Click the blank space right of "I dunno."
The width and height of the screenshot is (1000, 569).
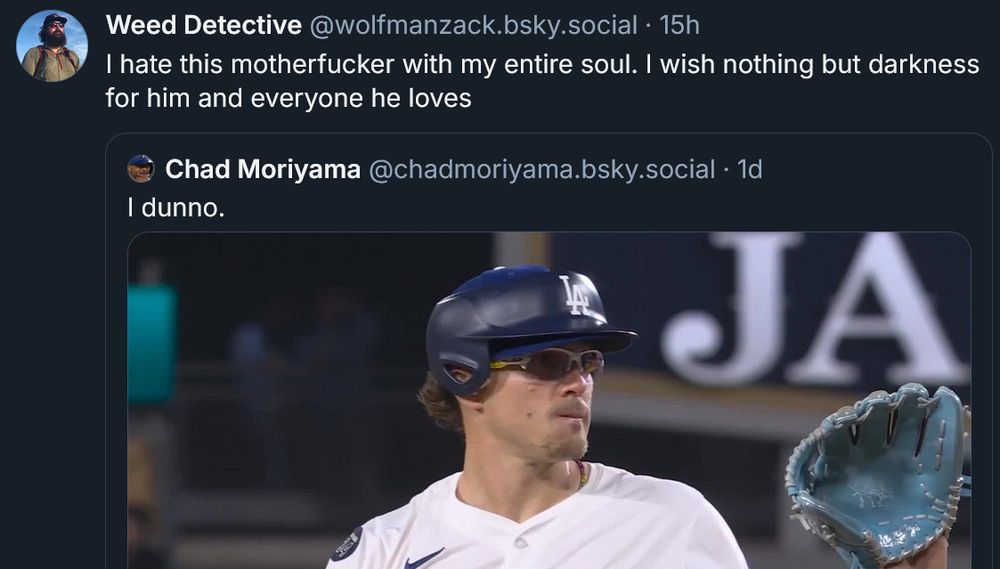tap(600, 208)
